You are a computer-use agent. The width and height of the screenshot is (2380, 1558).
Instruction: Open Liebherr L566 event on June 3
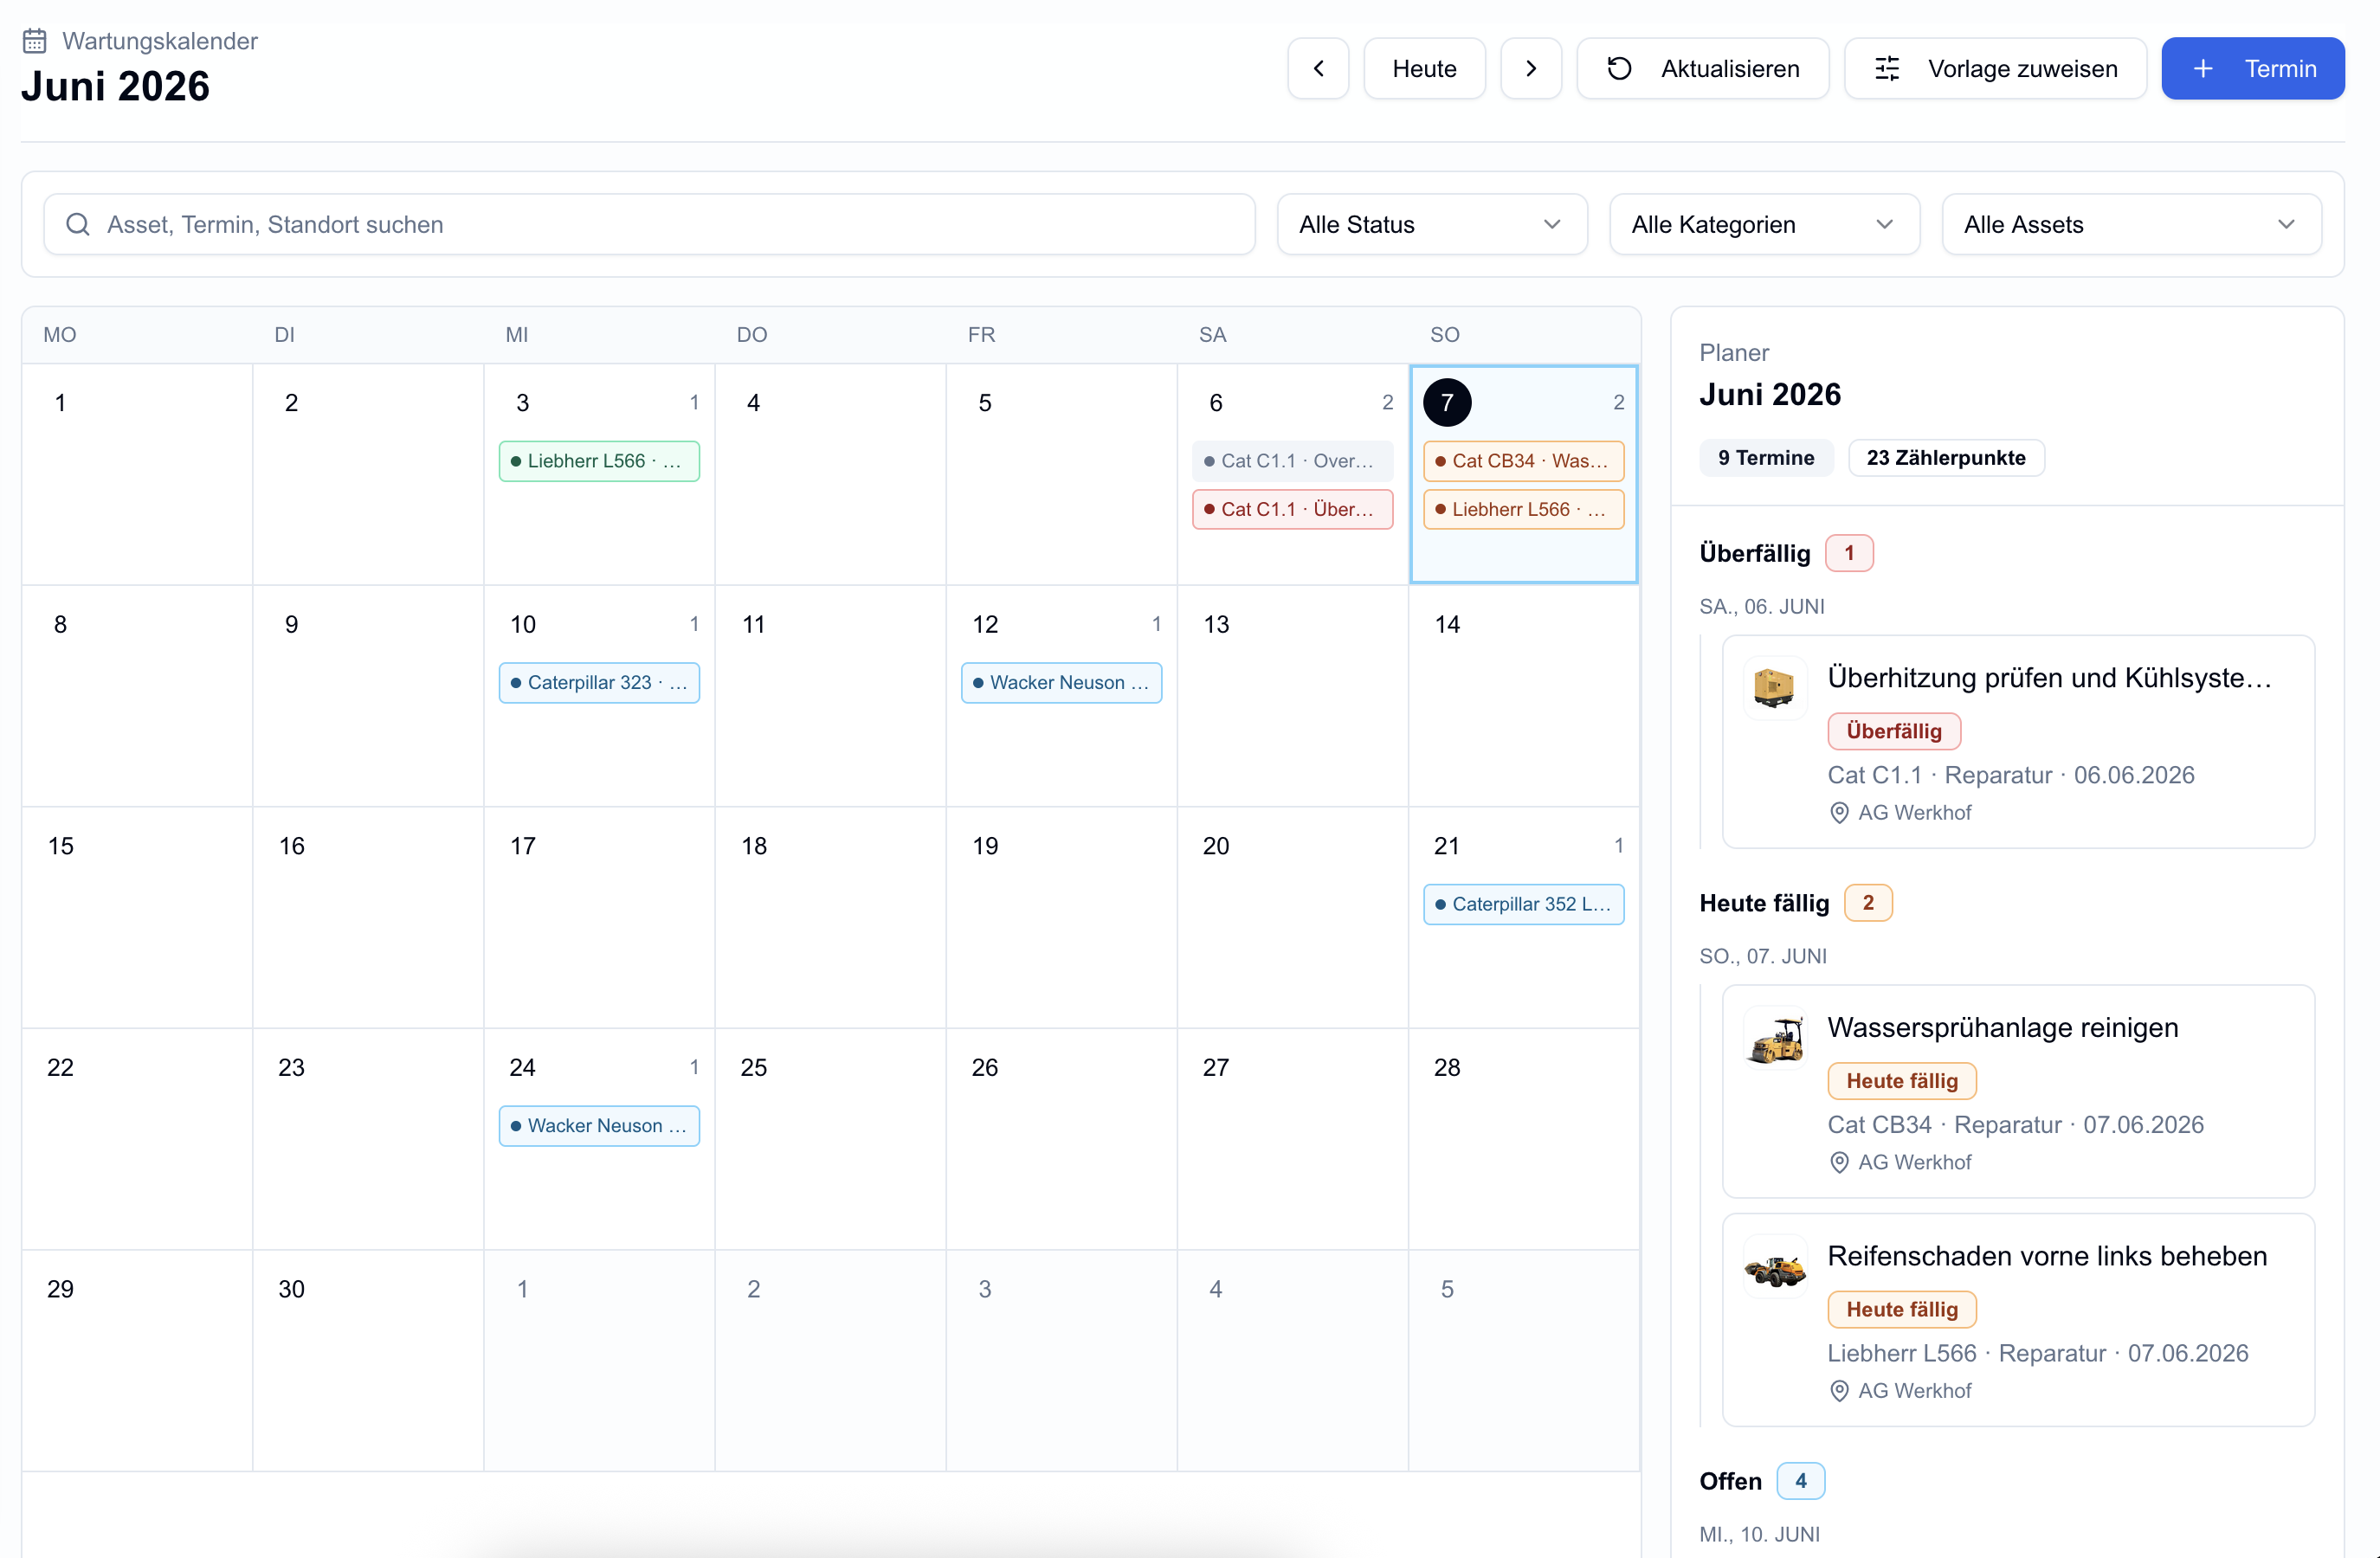599,461
